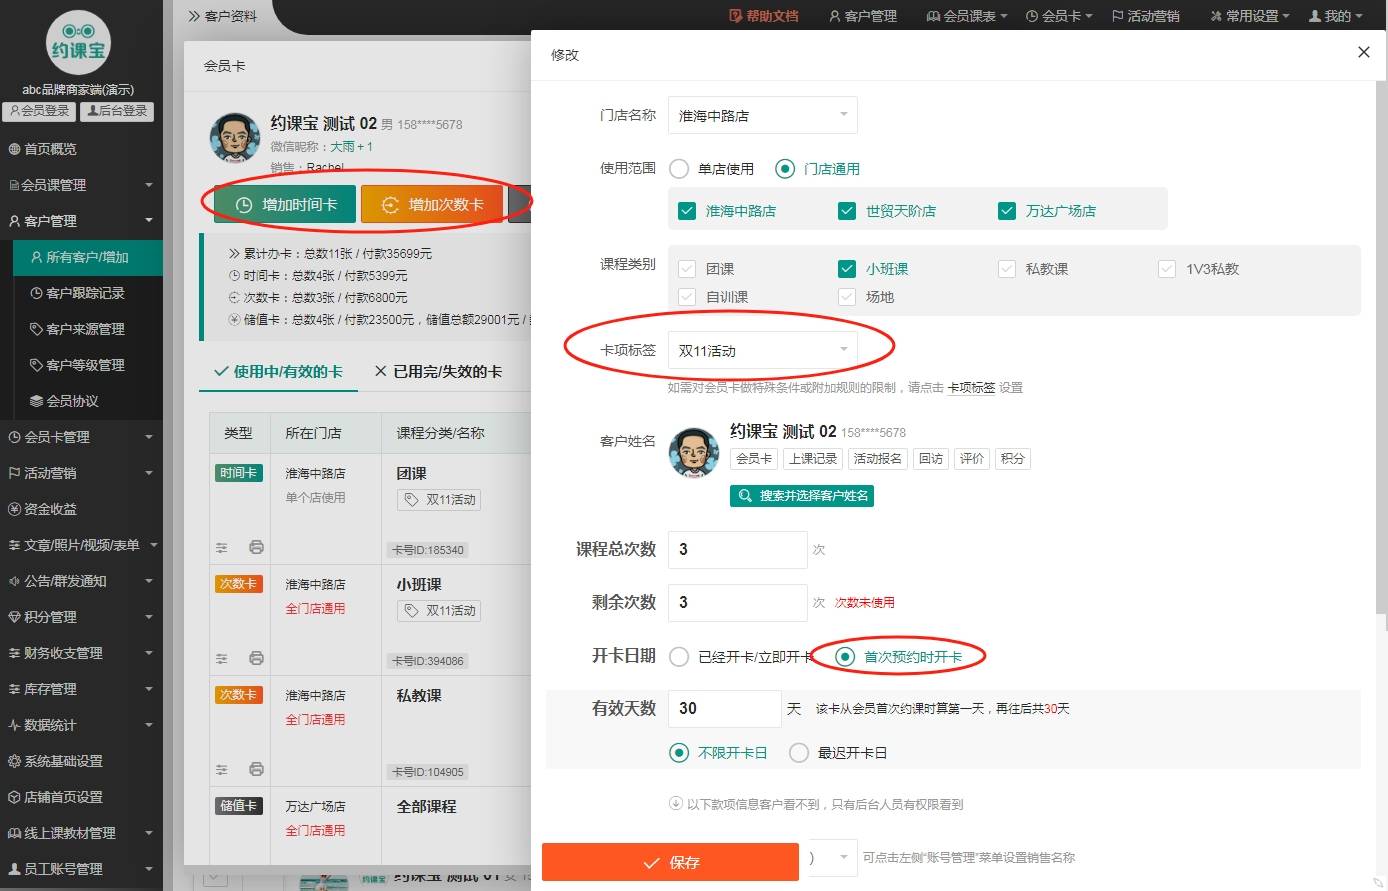Open the 卡项标签 dropdown

762,350
